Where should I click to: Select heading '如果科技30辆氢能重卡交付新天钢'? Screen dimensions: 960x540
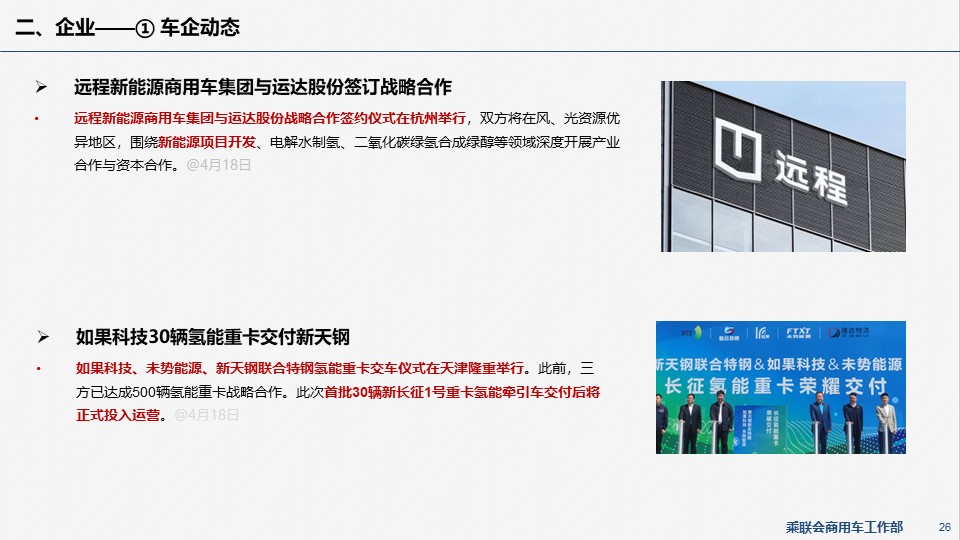click(x=212, y=337)
